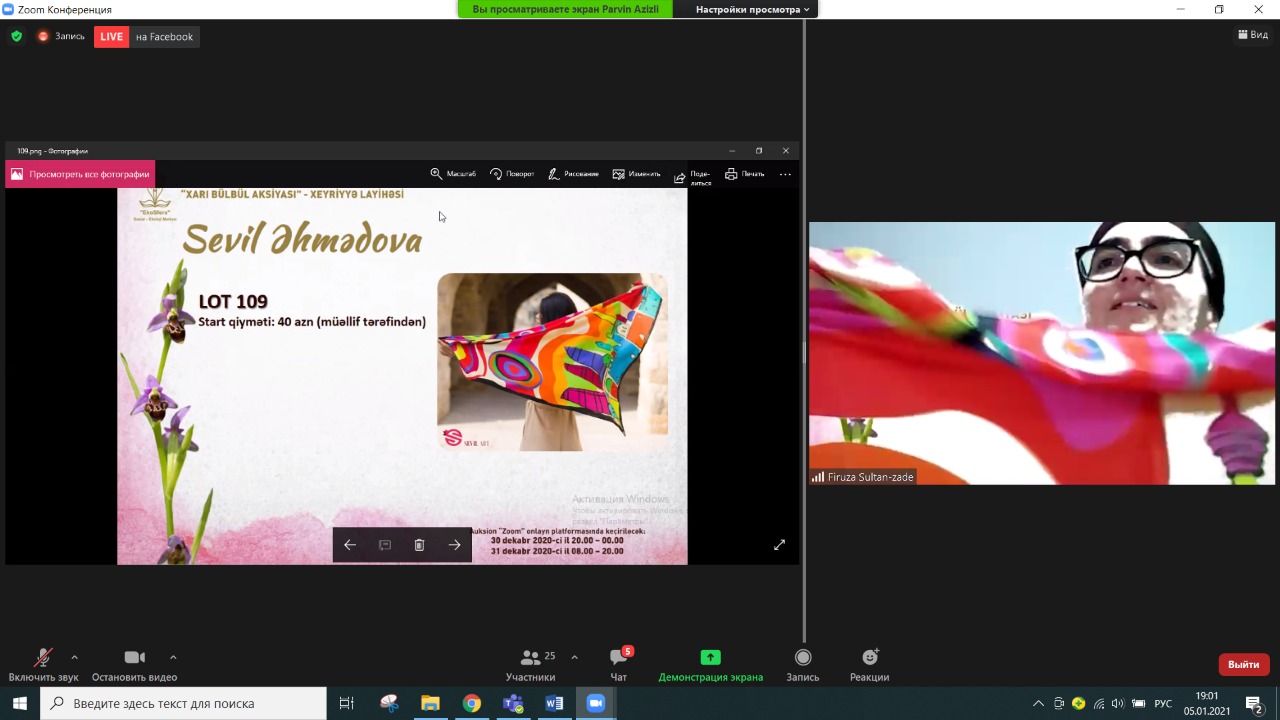Open the Windows notification center icon
The image size is (1280, 720).
pos(1255,703)
